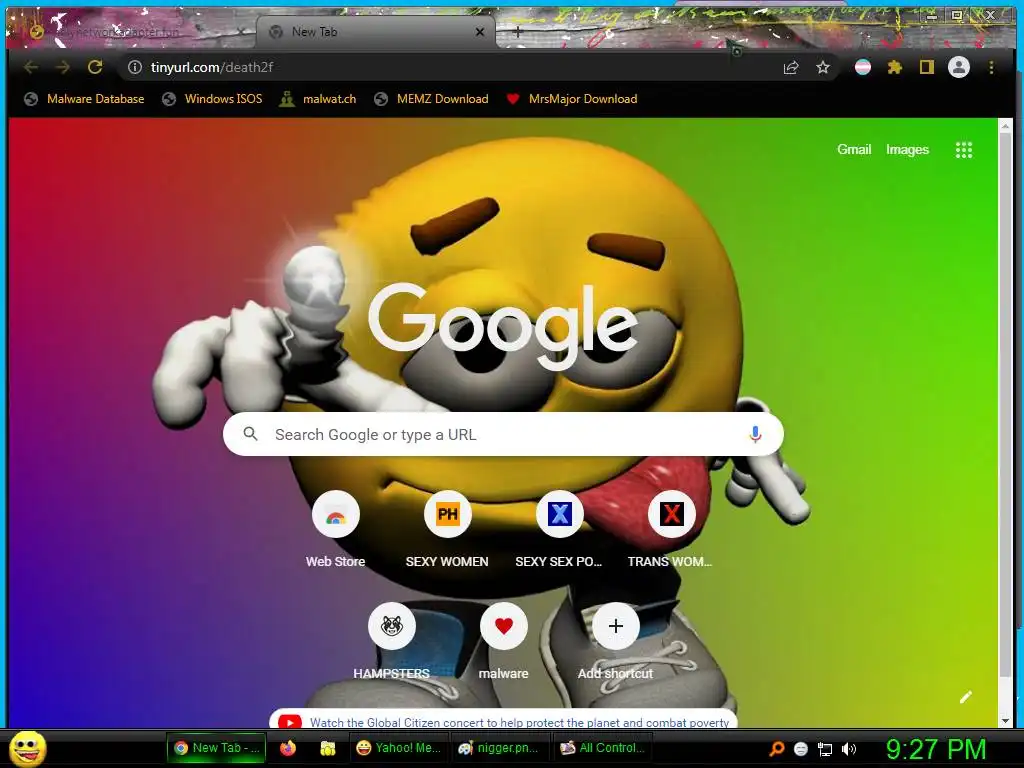Click the Google search box
The height and width of the screenshot is (768, 1024).
coord(503,434)
